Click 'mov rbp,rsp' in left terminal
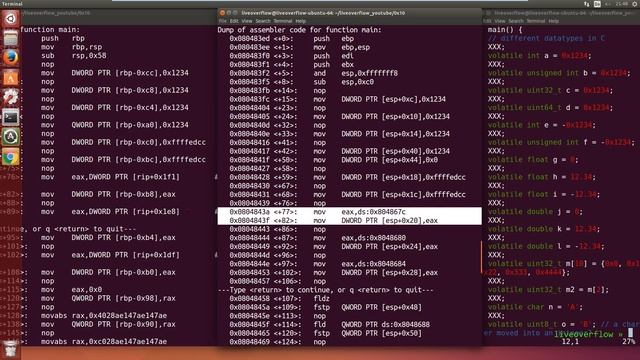The width and height of the screenshot is (640, 360). (x=71, y=47)
